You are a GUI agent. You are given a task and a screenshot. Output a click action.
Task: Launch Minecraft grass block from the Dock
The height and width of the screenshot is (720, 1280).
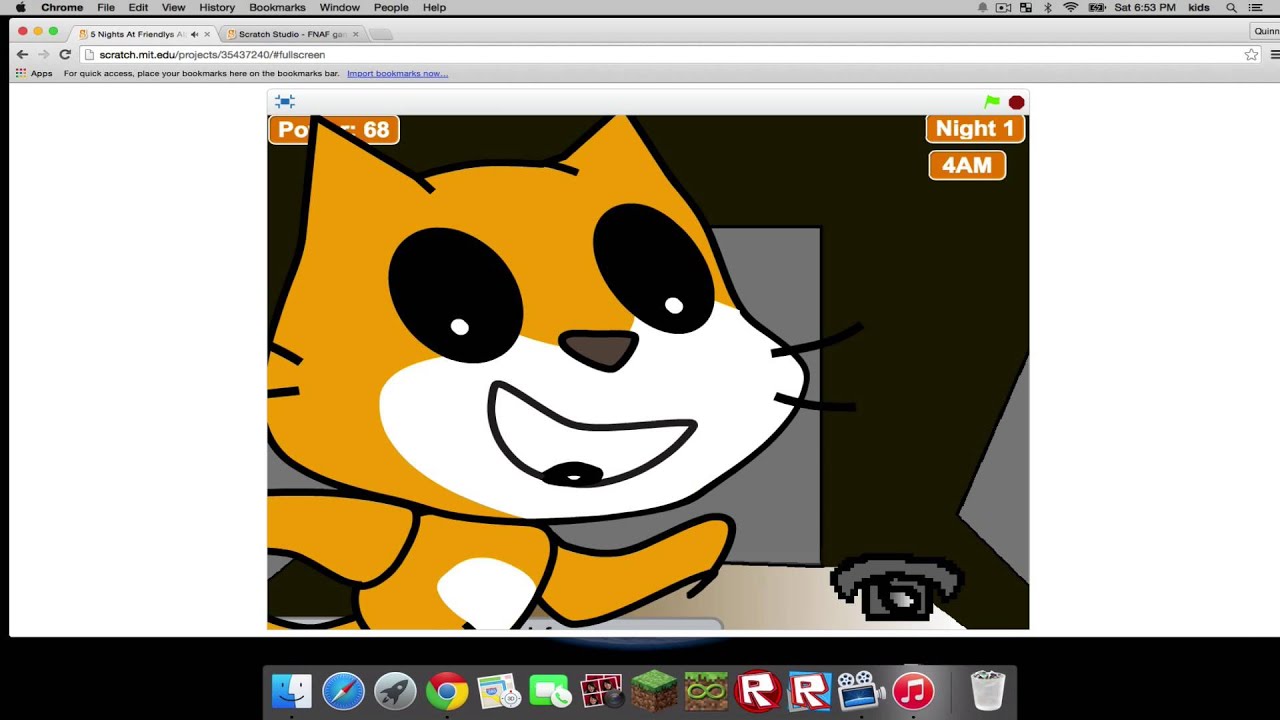click(x=654, y=691)
